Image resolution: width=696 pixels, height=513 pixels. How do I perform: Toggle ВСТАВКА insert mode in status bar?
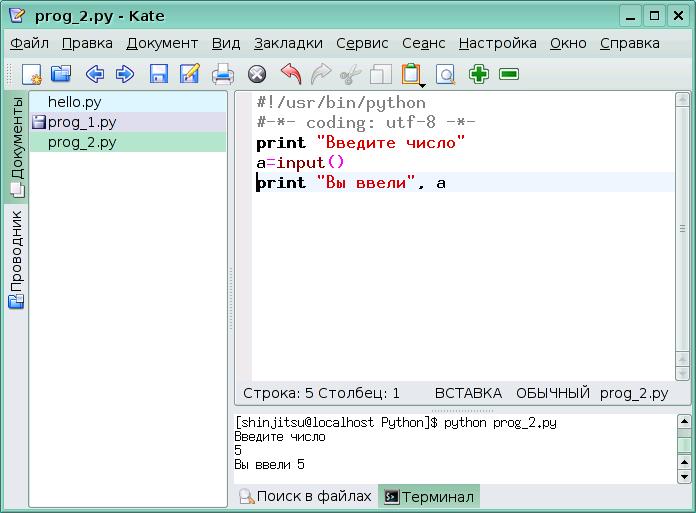[468, 393]
